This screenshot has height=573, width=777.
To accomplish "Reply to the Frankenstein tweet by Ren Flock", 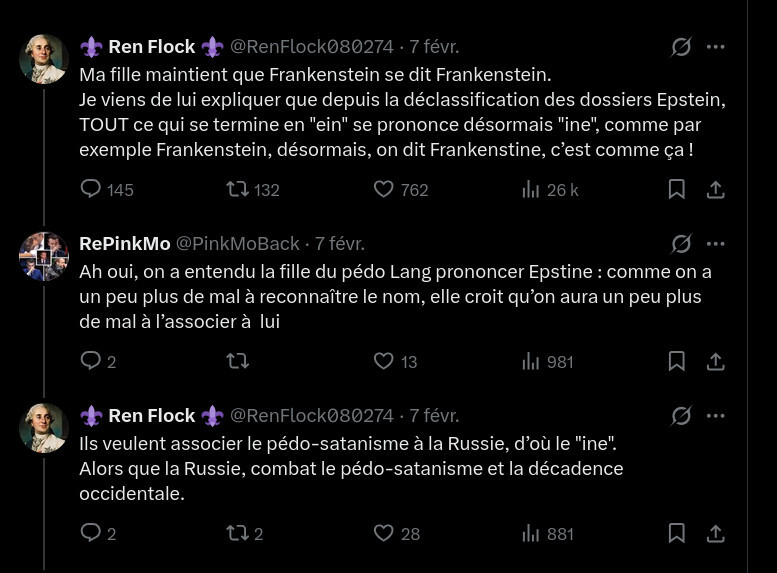I will click(x=91, y=189).
